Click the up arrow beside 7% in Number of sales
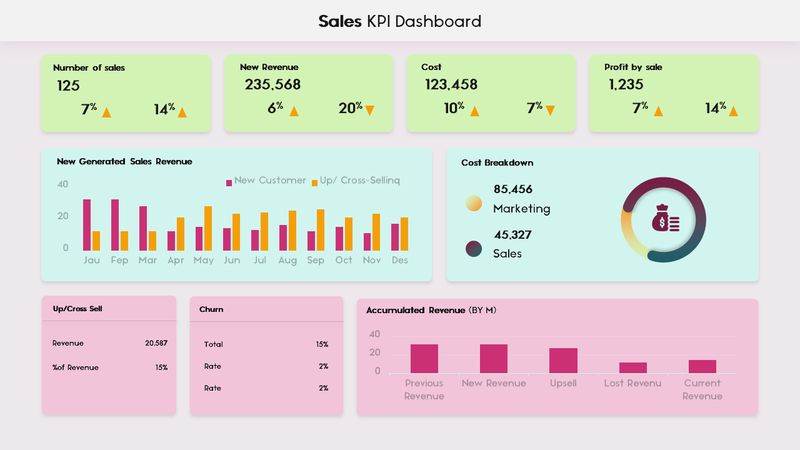The image size is (800, 450). pos(106,112)
